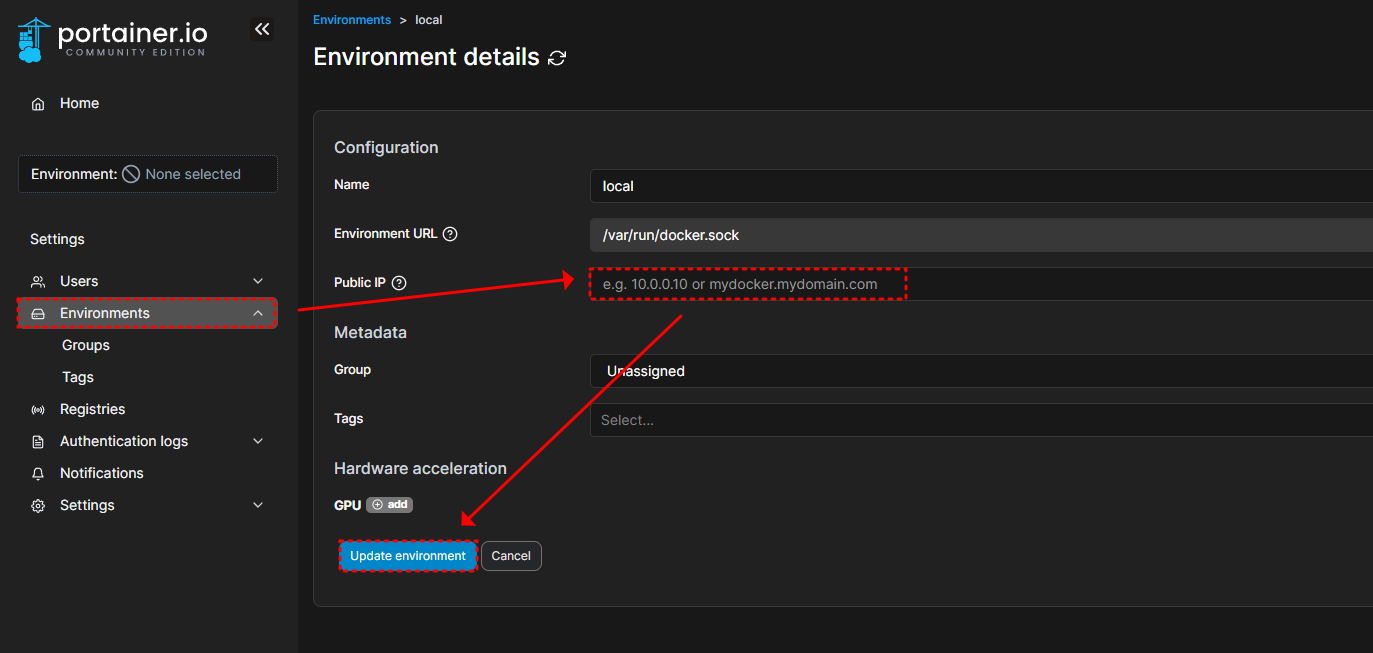
Task: Open Tags under Environments
Action: point(78,378)
